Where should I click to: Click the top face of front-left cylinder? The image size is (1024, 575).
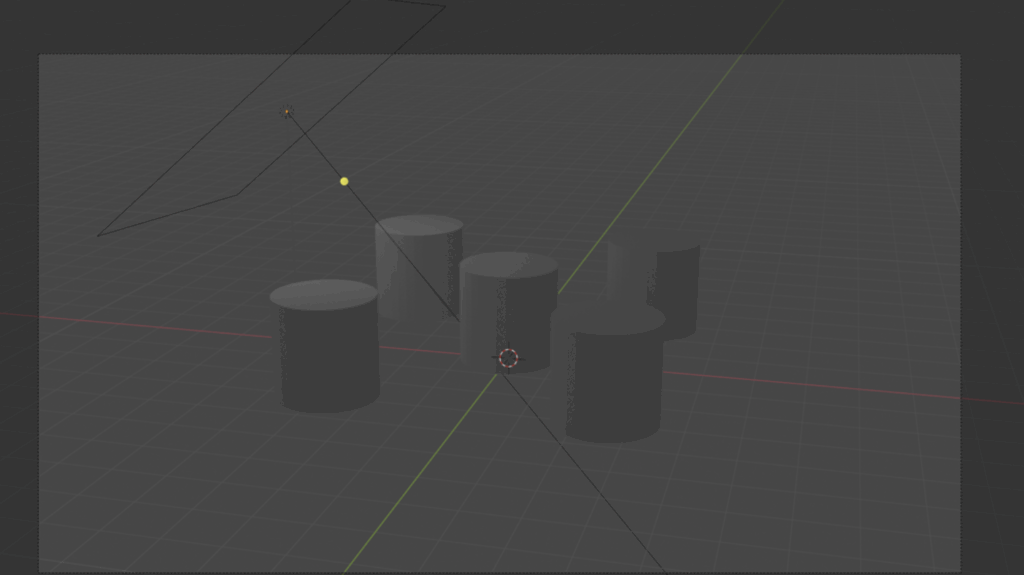(323, 294)
